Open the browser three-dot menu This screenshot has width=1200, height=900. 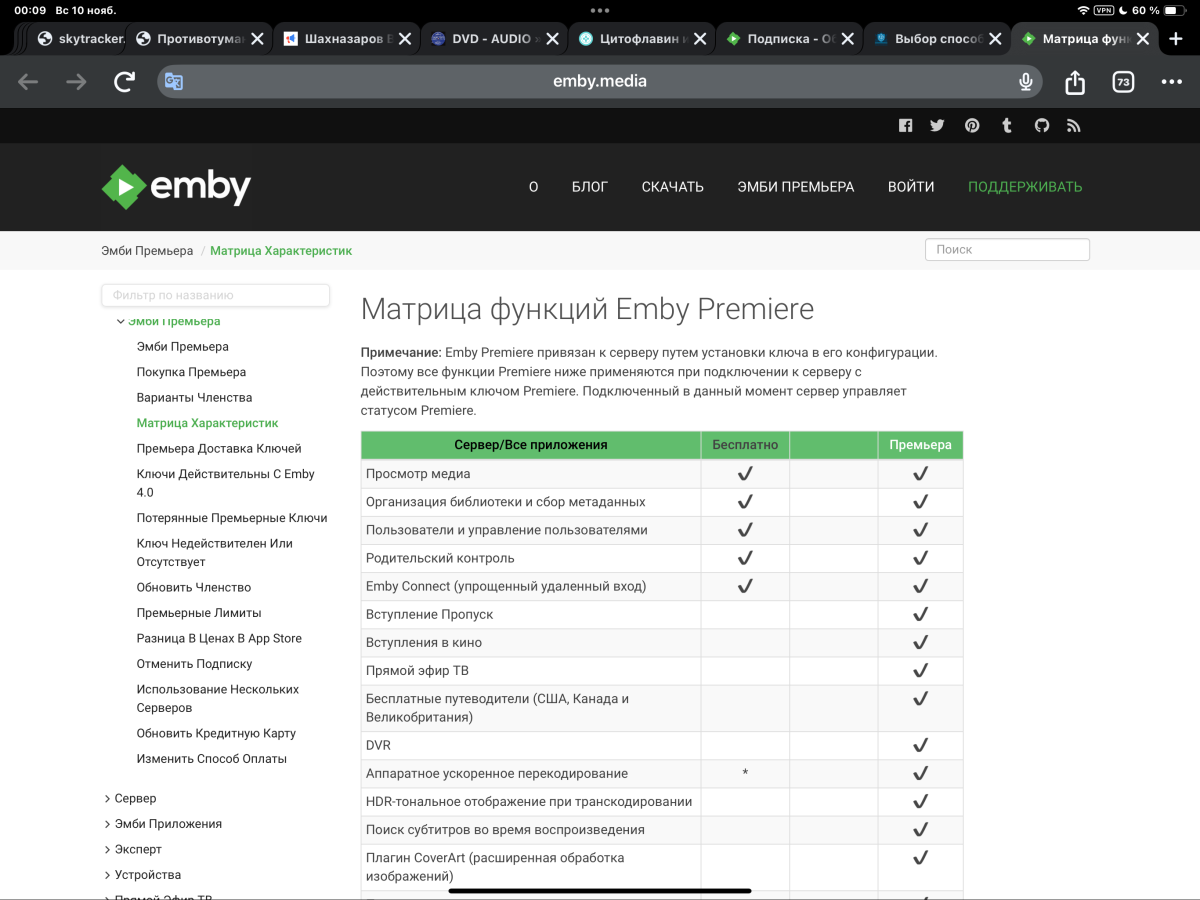[x=1171, y=82]
